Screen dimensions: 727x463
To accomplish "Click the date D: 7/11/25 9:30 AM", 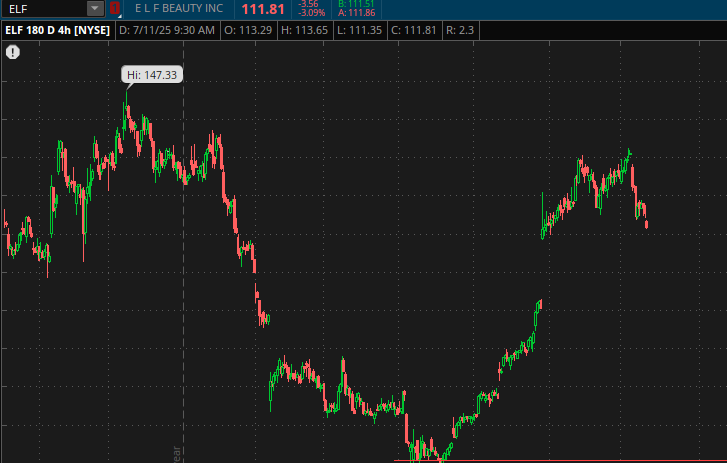I will coord(167,30).
